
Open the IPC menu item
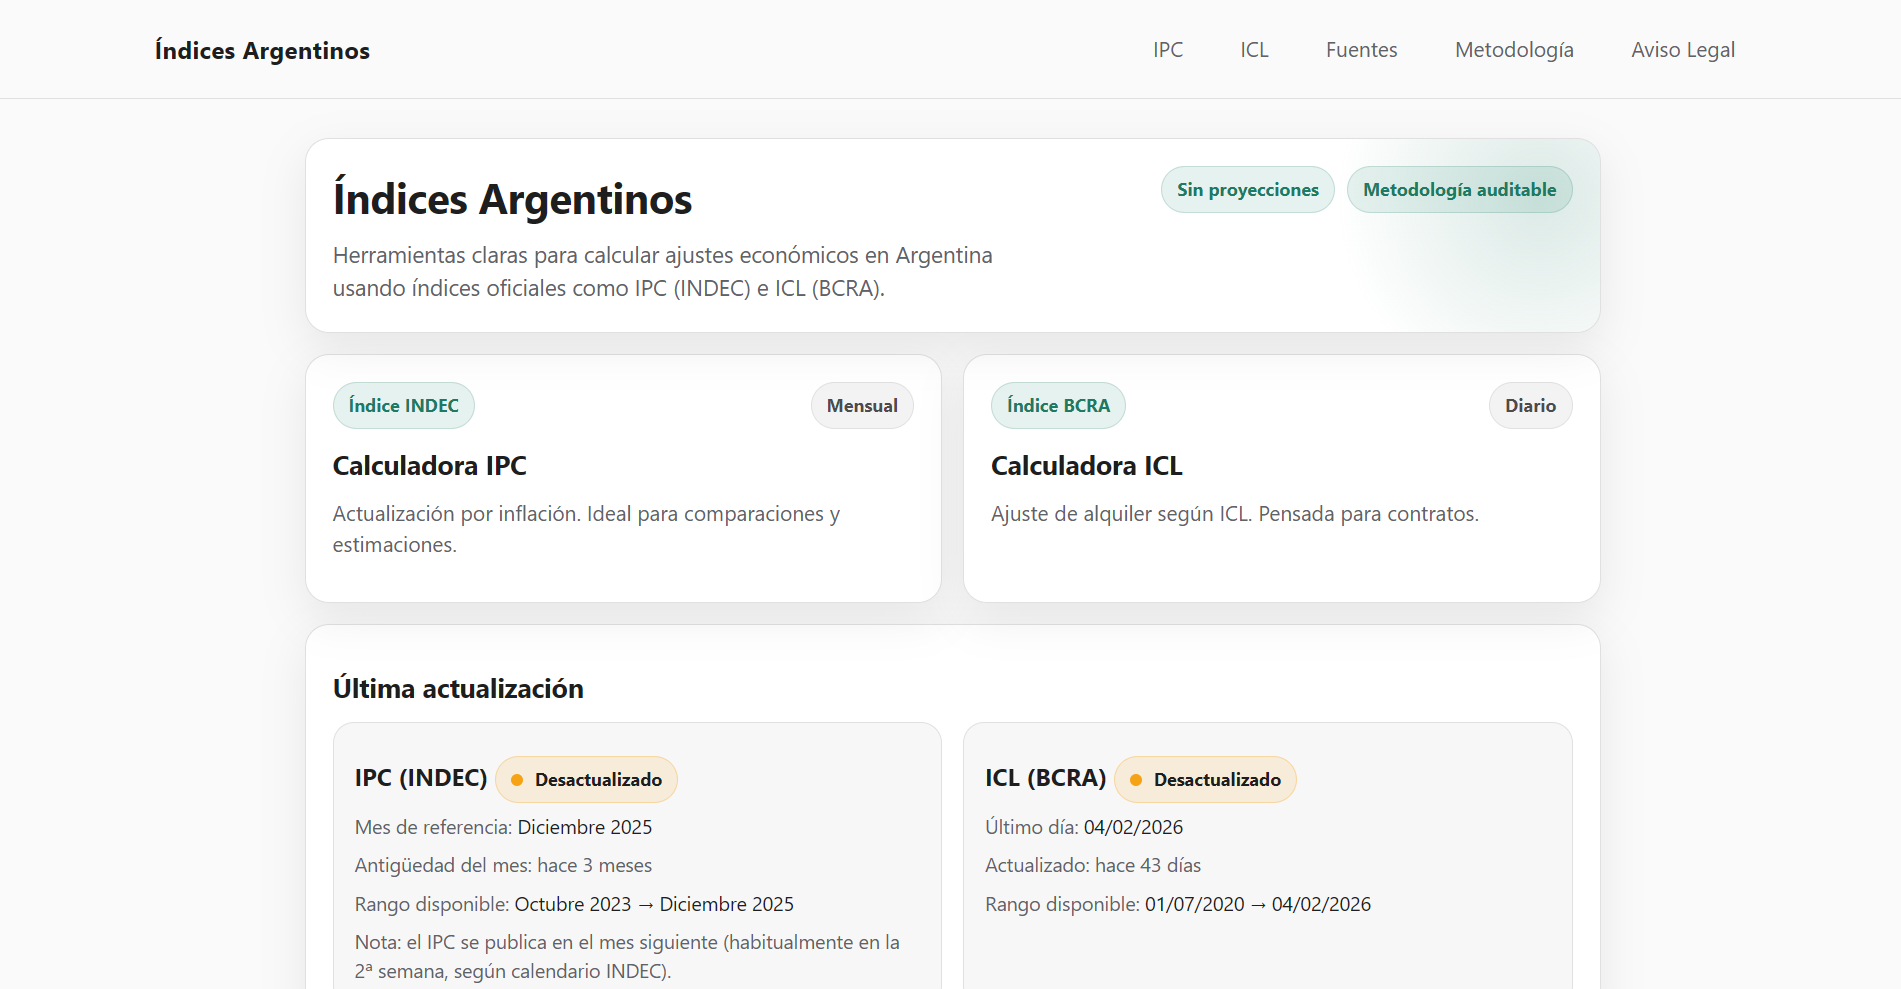(x=1167, y=49)
